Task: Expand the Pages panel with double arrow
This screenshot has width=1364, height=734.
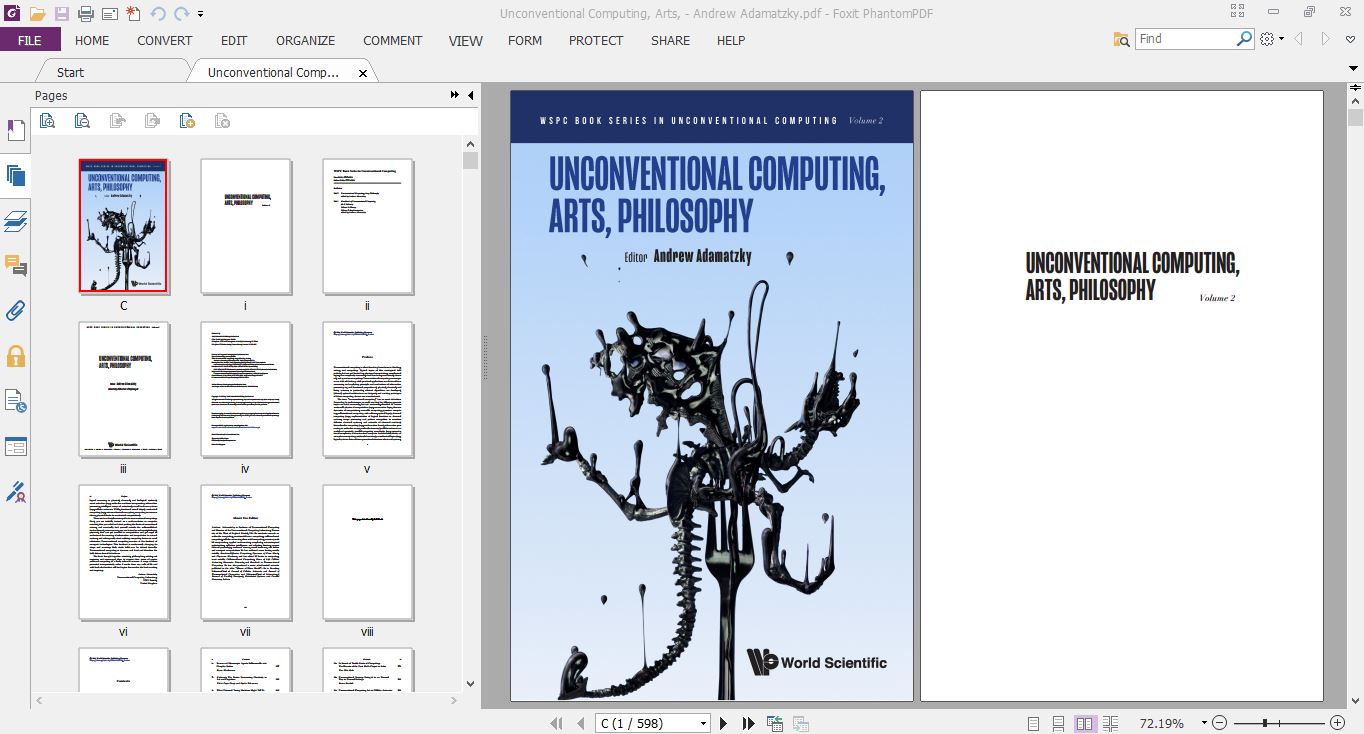Action: click(455, 95)
